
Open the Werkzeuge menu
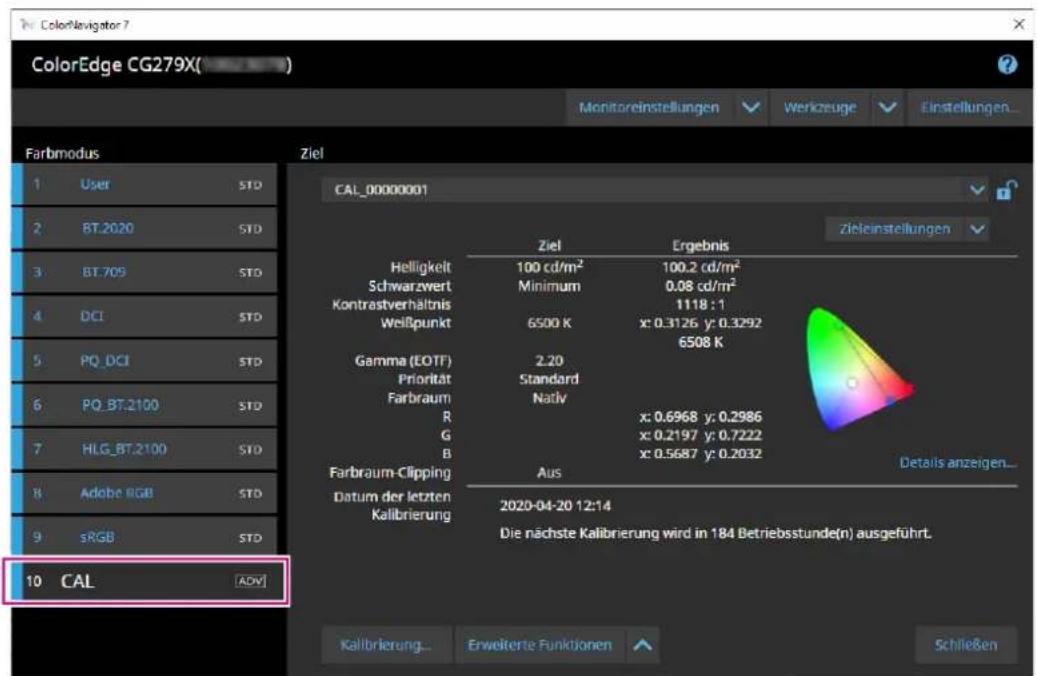(x=819, y=107)
